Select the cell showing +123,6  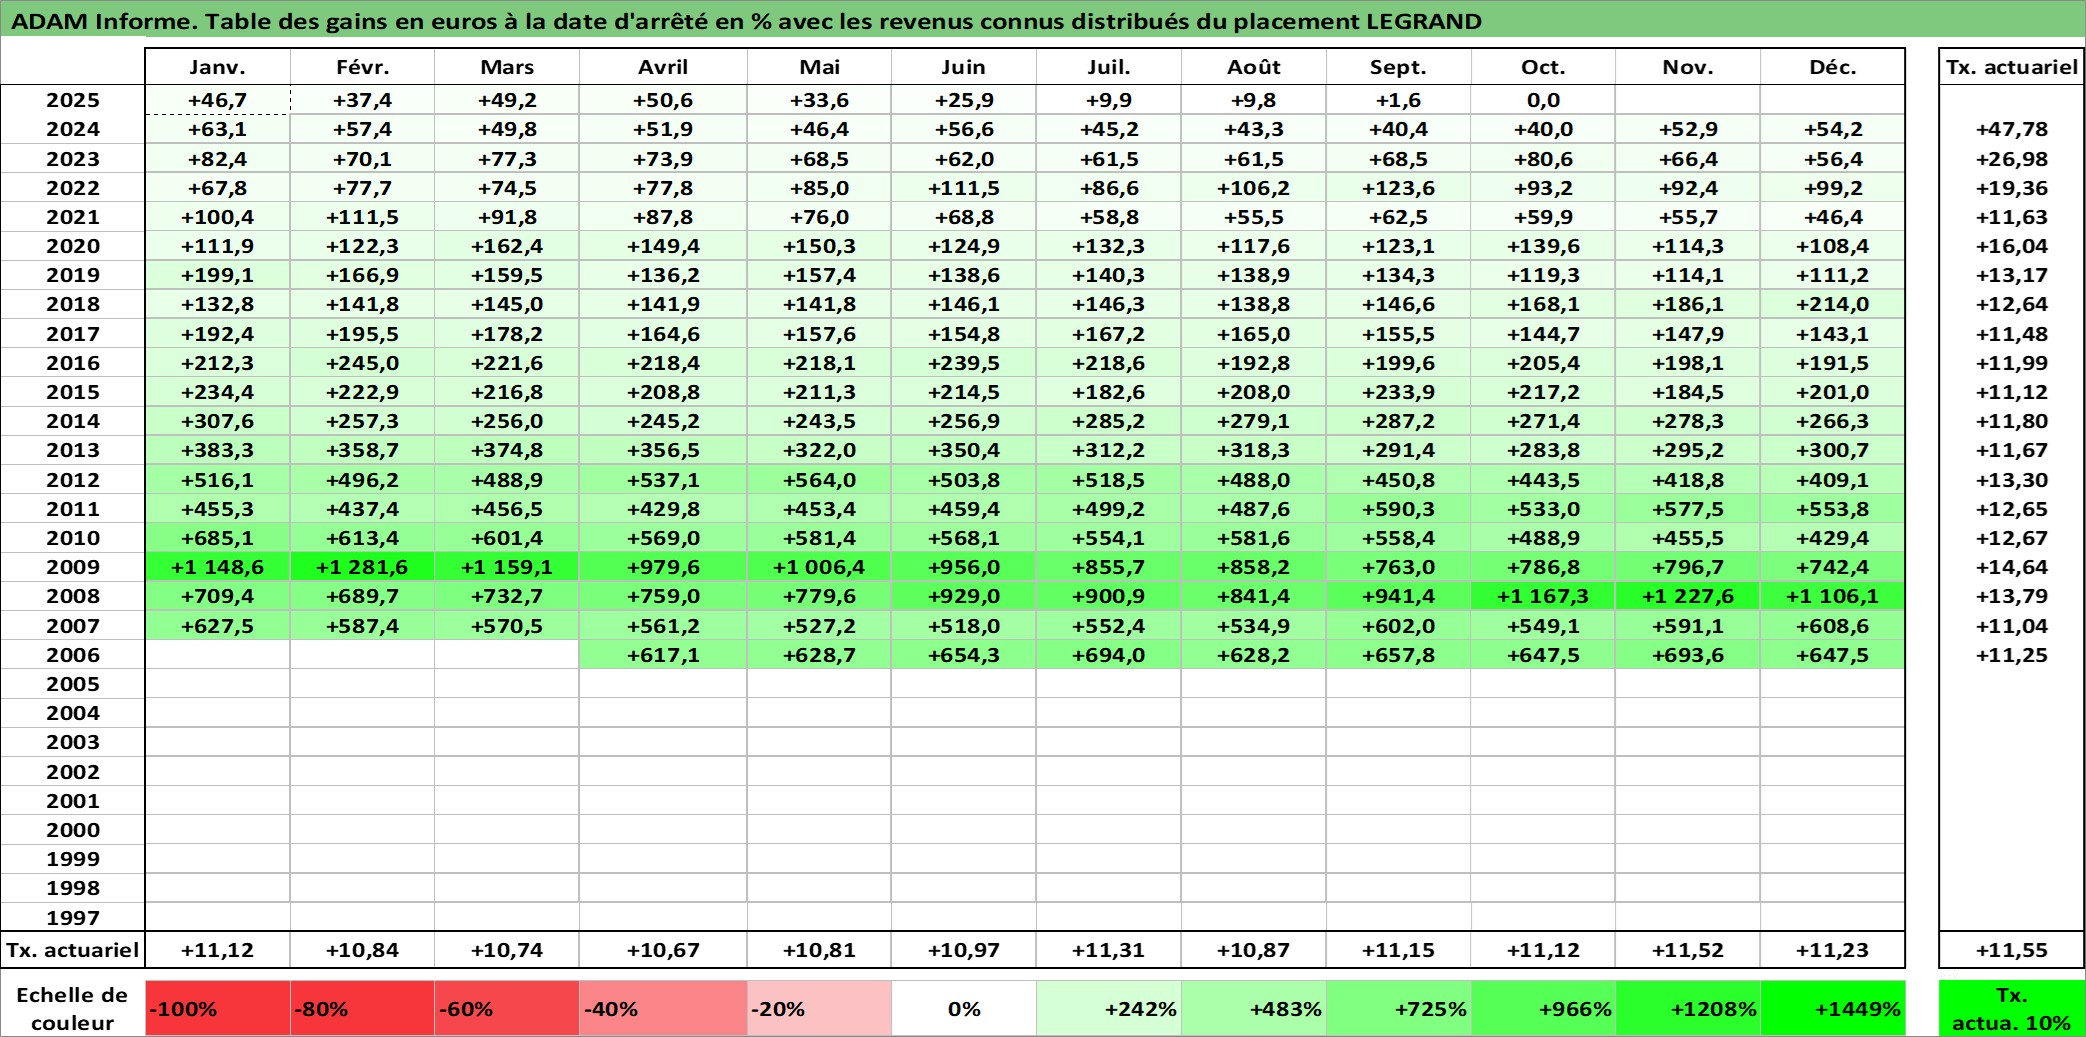pyautogui.click(x=1399, y=188)
